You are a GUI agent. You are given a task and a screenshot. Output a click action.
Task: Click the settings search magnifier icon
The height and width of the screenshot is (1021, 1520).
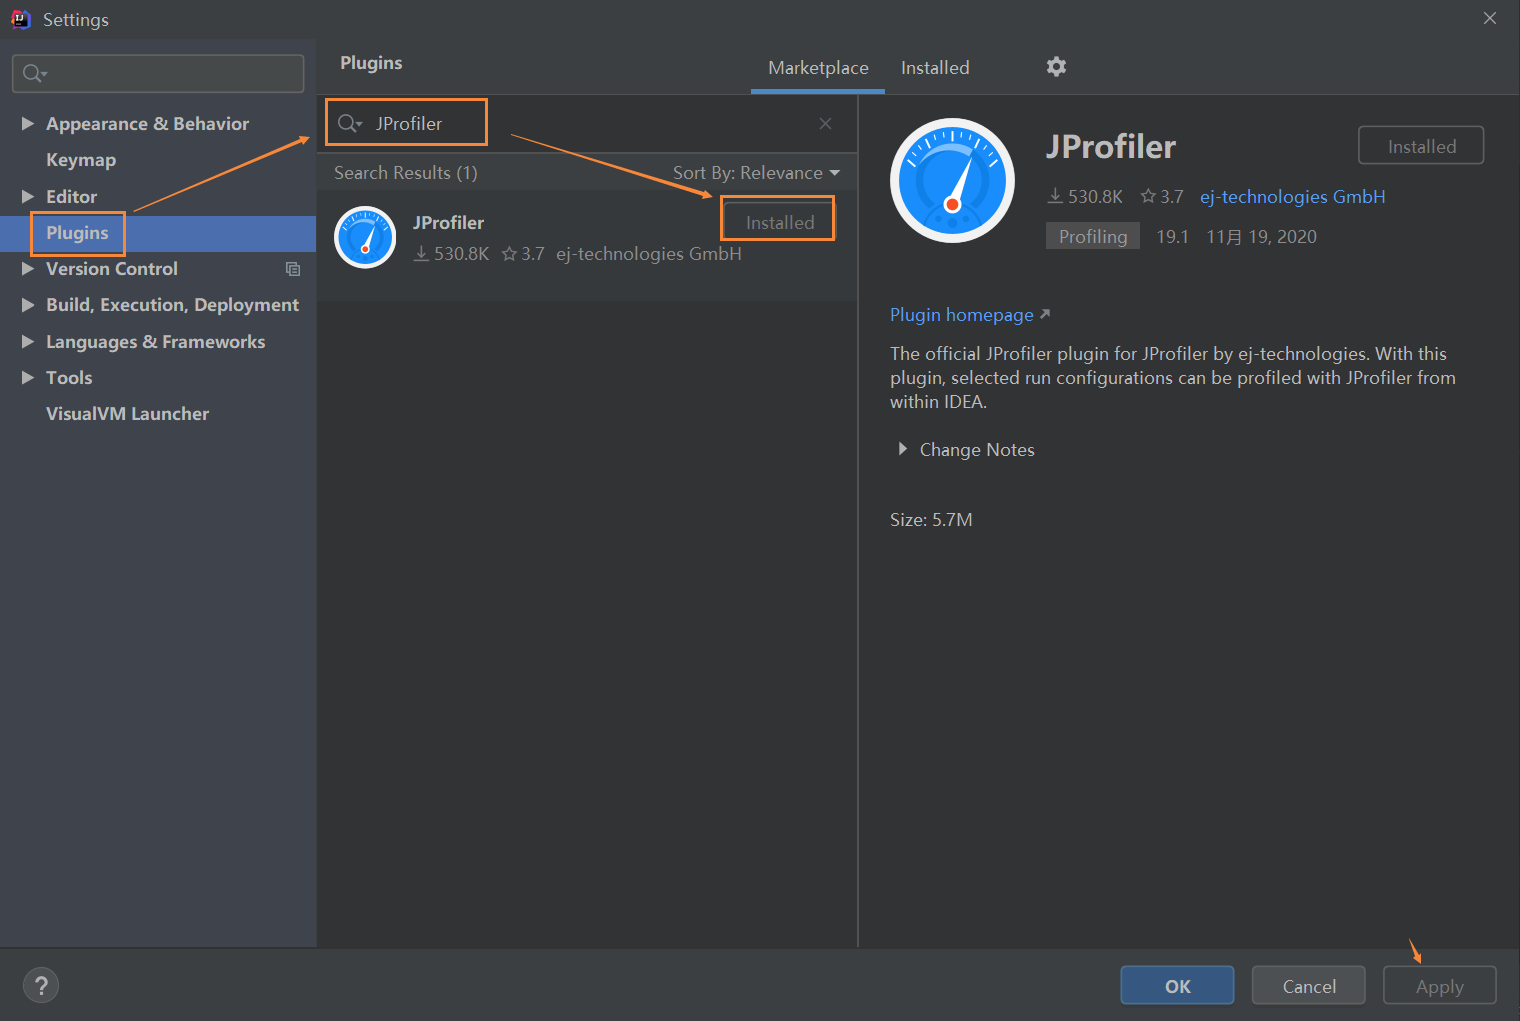[x=34, y=73]
